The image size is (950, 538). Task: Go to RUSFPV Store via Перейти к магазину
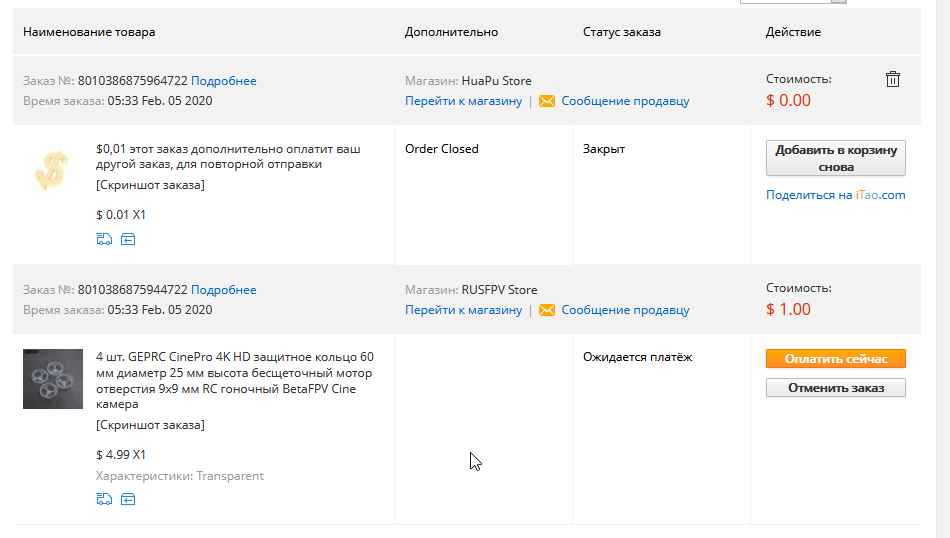click(x=463, y=310)
